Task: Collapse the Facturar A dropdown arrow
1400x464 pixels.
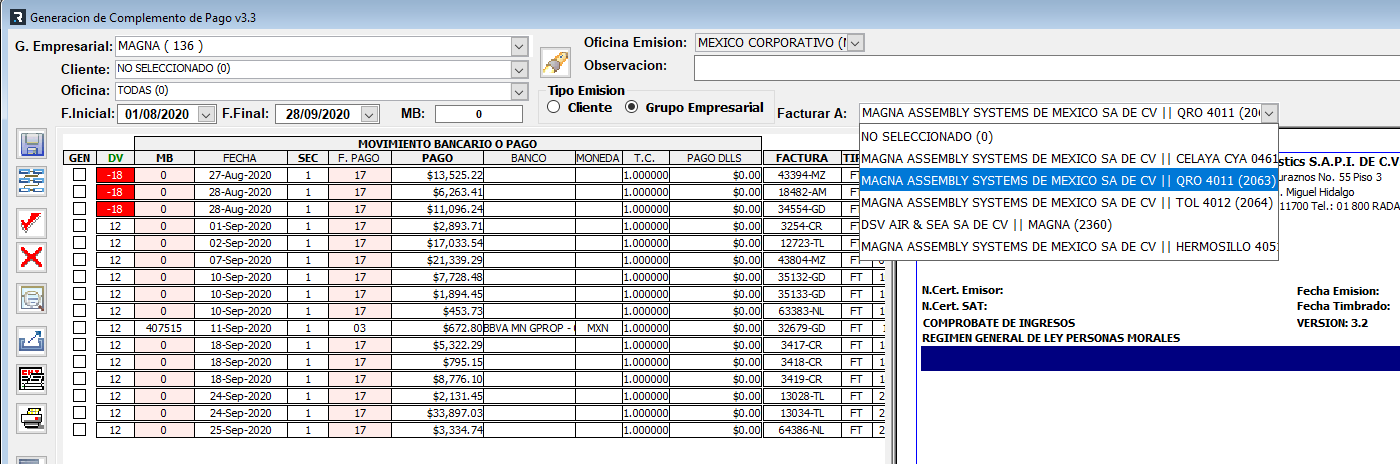Action: point(1269,114)
